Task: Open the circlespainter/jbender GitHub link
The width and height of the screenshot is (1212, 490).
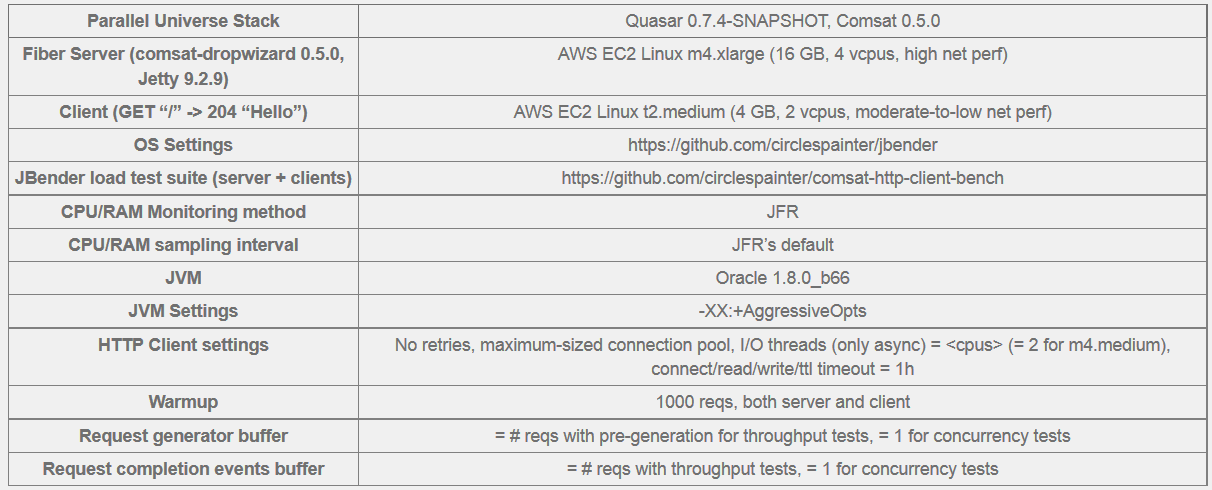Action: pyautogui.click(x=783, y=145)
